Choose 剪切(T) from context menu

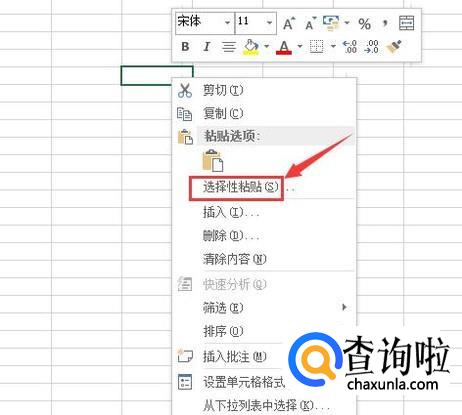click(x=223, y=90)
